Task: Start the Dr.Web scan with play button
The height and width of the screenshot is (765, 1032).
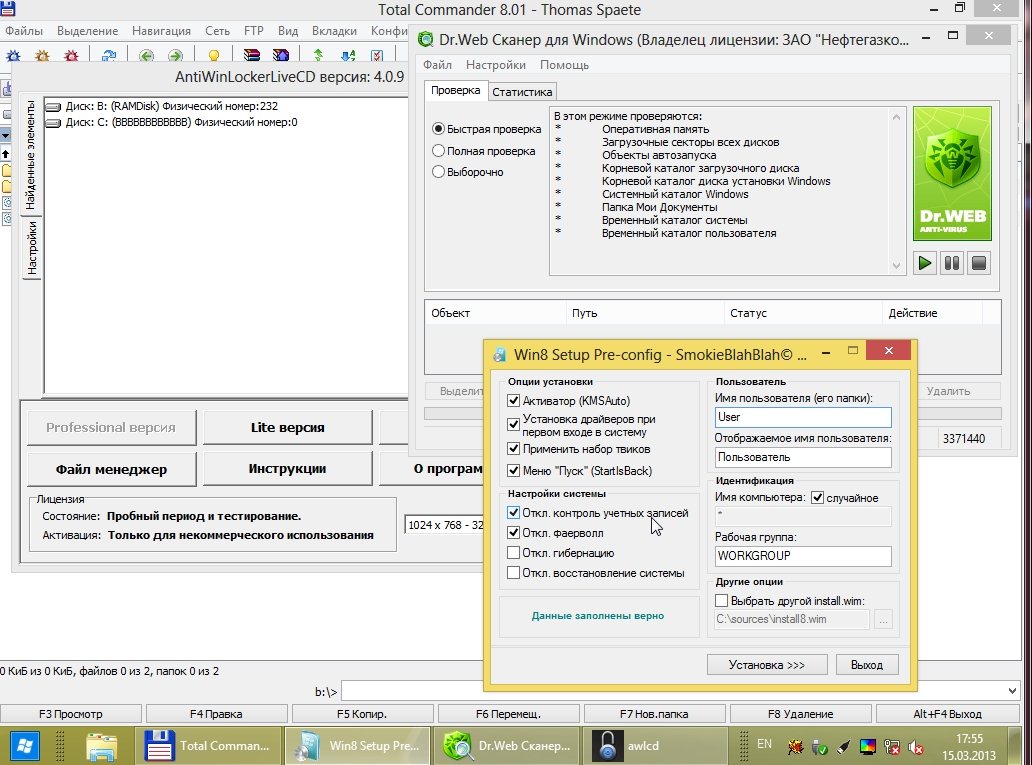Action: [x=925, y=264]
